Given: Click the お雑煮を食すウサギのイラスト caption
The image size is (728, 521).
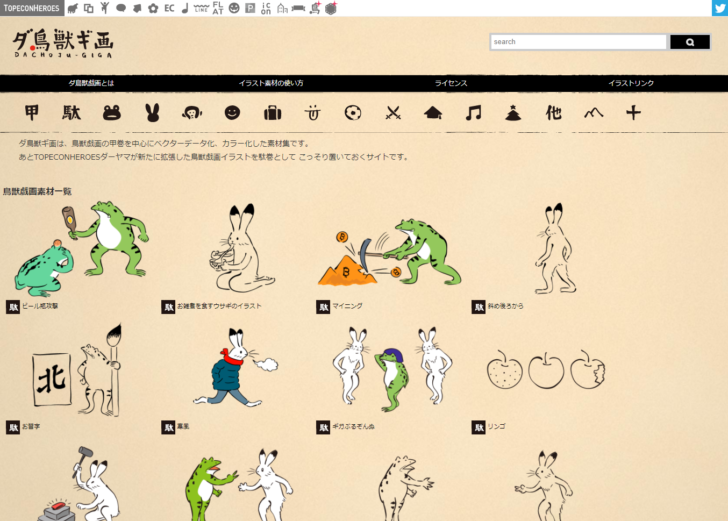Looking at the screenshot, I should point(219,306).
